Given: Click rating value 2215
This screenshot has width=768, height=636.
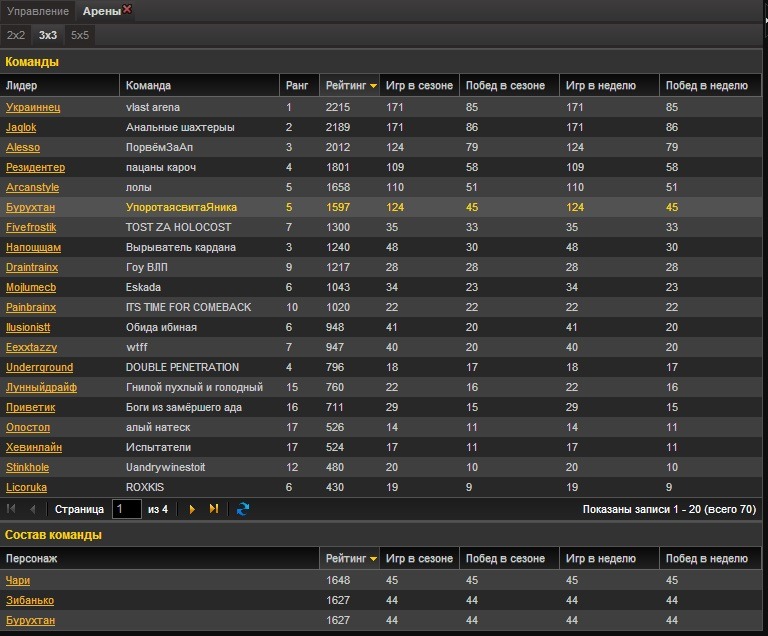Looking at the screenshot, I should 338,107.
